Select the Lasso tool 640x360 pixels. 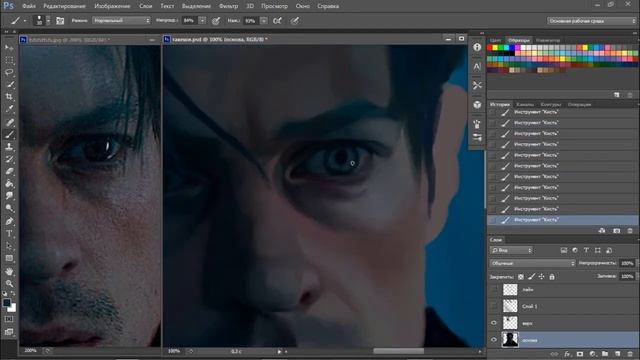click(9, 72)
